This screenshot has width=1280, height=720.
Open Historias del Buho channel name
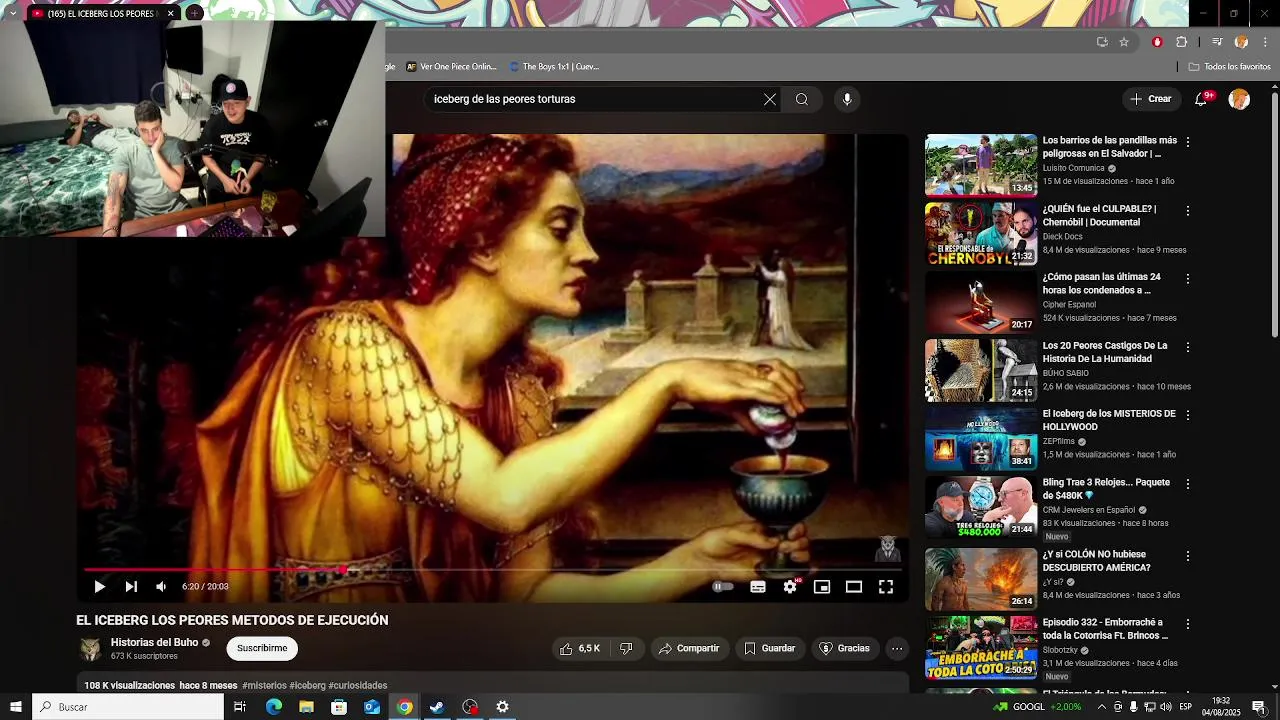click(155, 642)
